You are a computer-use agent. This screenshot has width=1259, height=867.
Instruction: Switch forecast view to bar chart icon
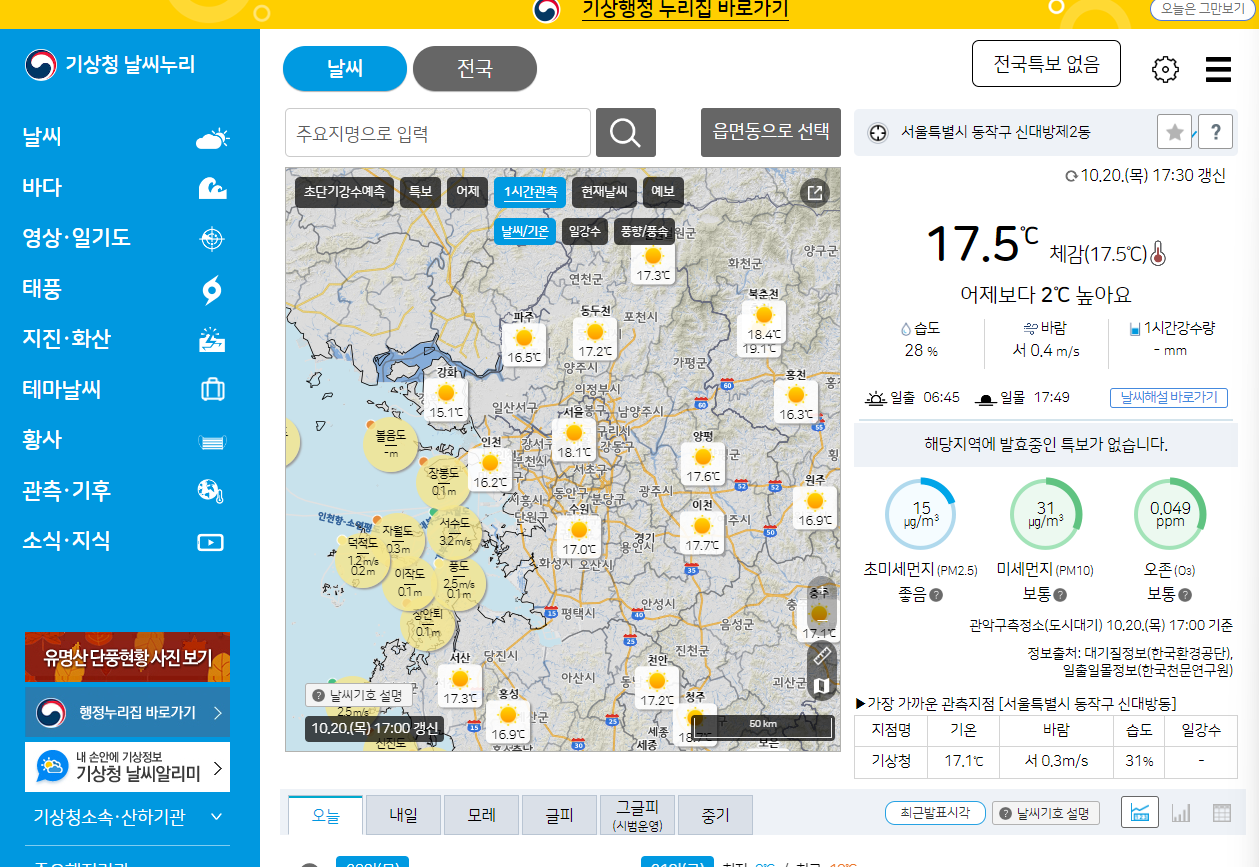(1181, 813)
